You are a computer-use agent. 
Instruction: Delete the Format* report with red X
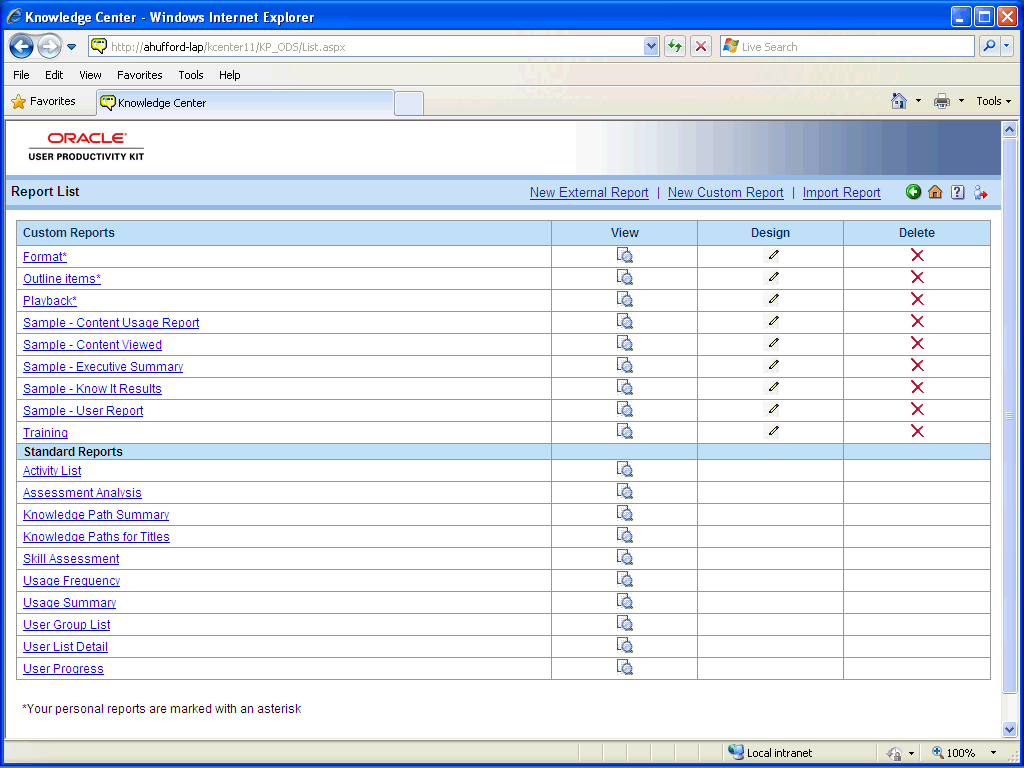(917, 255)
